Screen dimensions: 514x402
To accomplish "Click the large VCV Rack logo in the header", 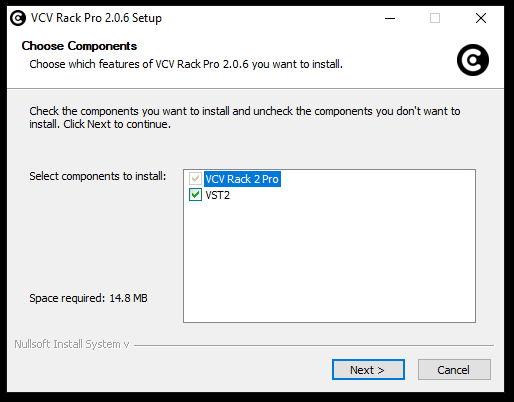I will pos(473,60).
